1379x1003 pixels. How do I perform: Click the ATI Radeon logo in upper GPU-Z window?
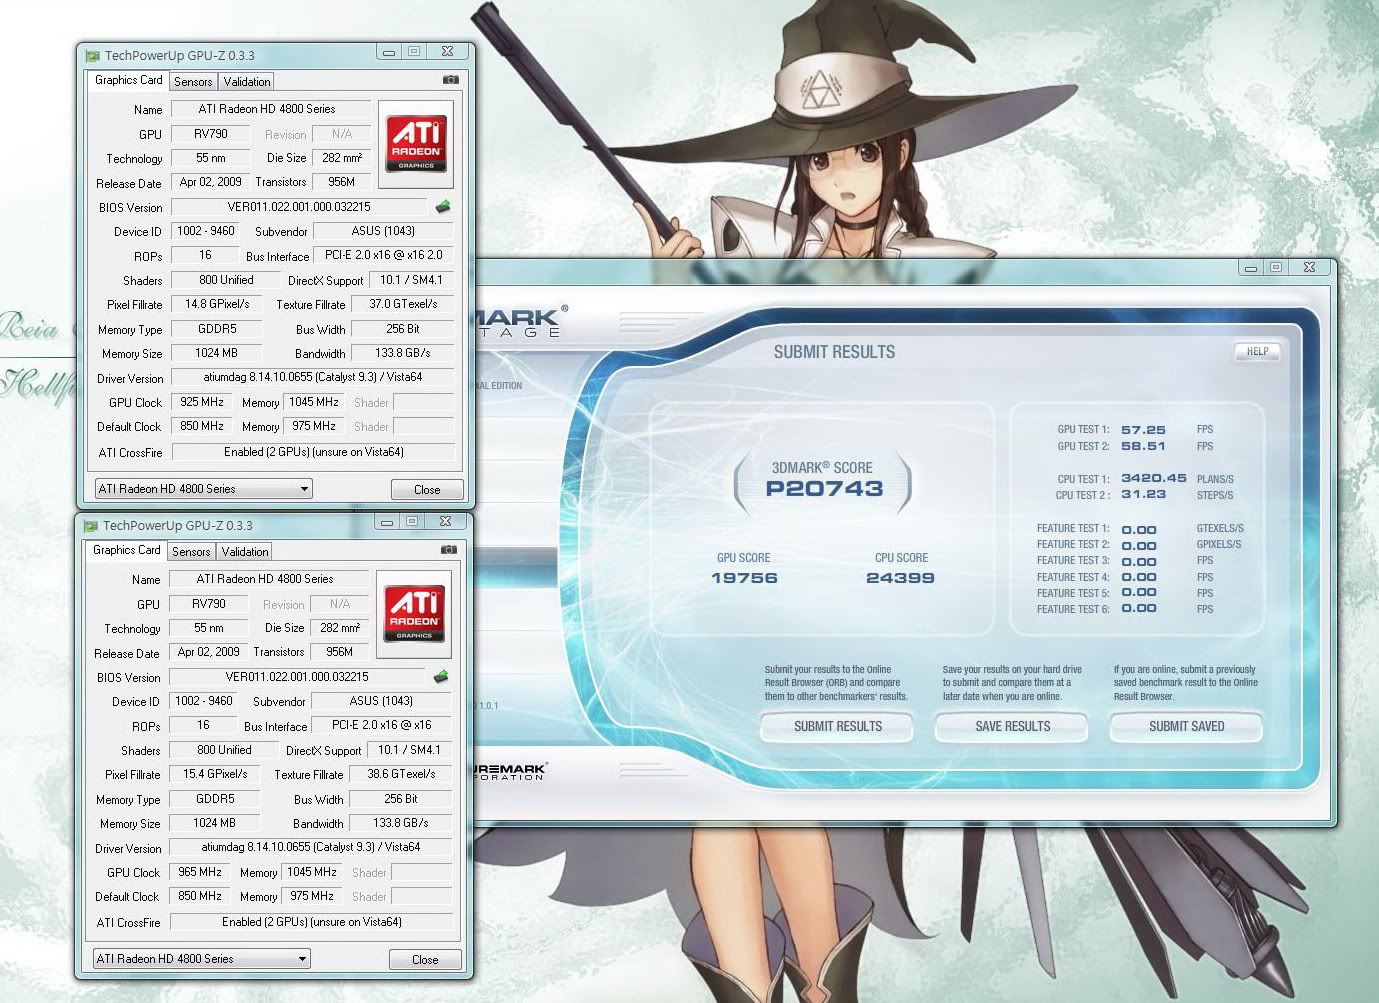[x=416, y=144]
